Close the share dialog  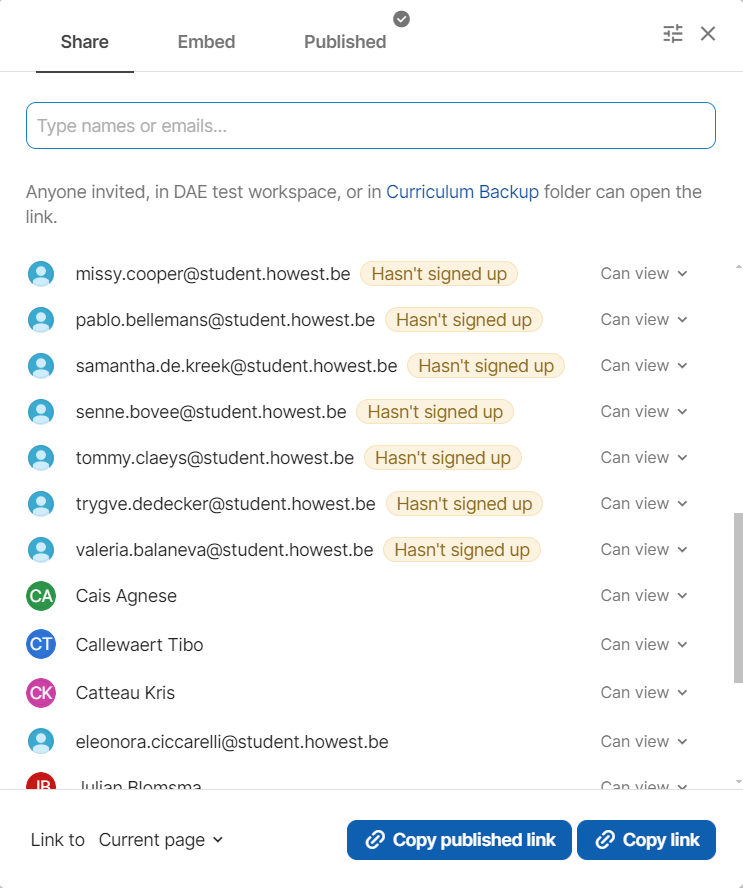tap(708, 34)
